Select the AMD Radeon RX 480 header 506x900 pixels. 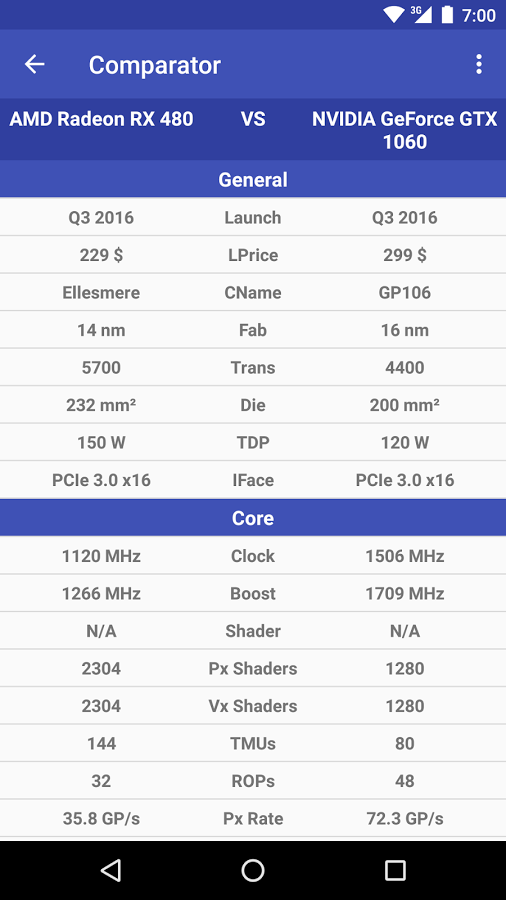pyautogui.click(x=102, y=119)
